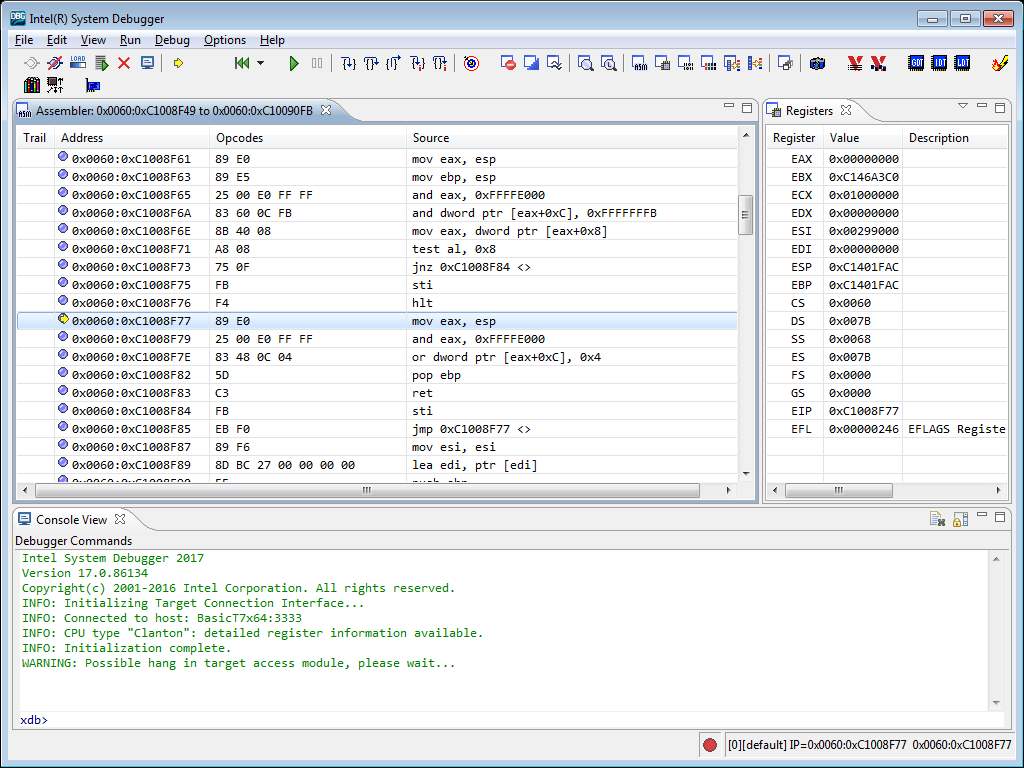Click the red X disconnect icon
This screenshot has width=1024, height=768.
[124, 63]
